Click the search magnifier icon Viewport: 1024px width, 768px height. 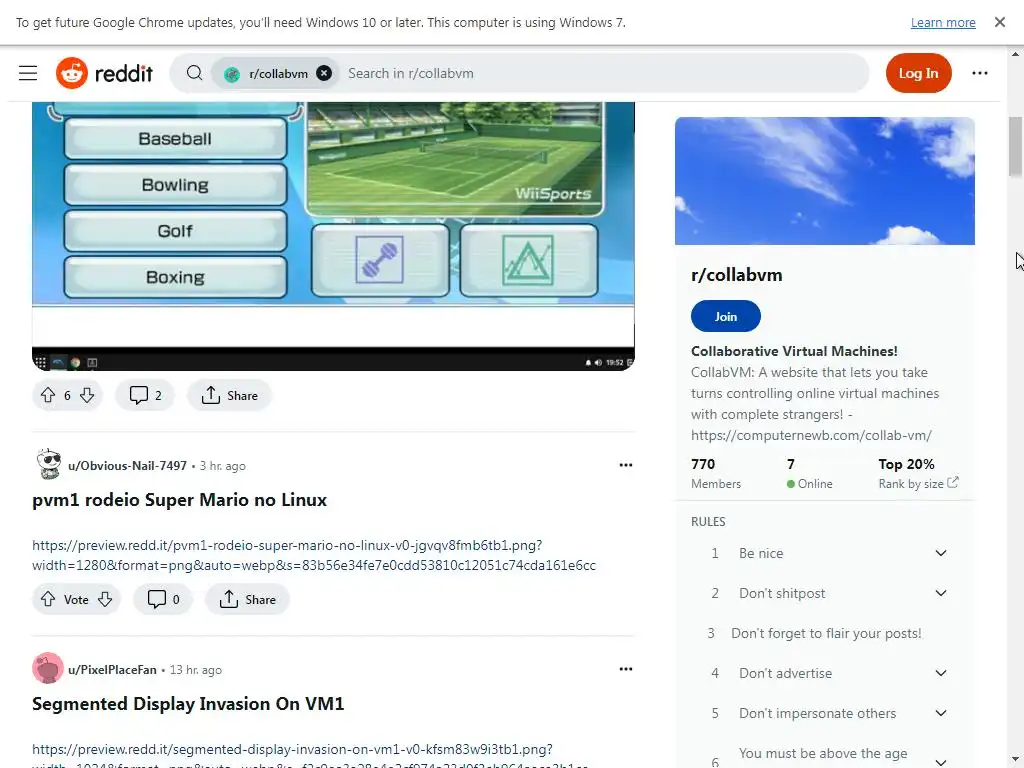(x=194, y=73)
